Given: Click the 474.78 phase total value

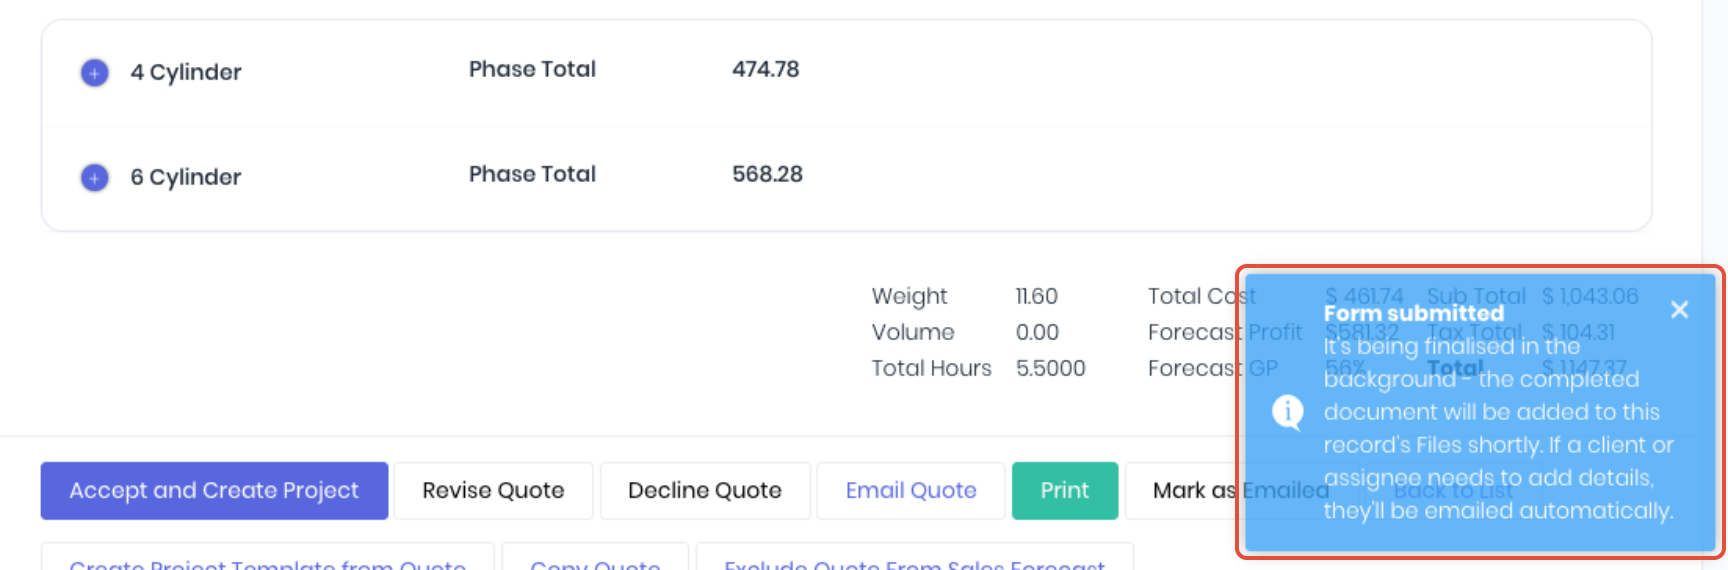Looking at the screenshot, I should click(x=766, y=69).
